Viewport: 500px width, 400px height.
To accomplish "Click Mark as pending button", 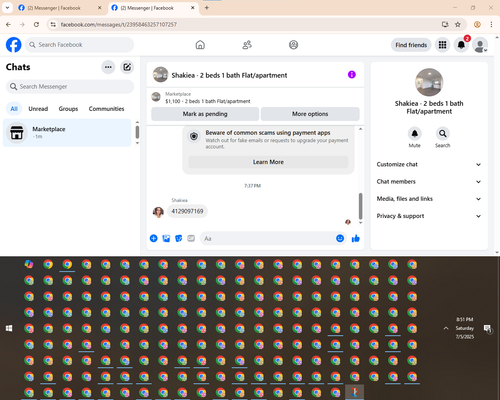I will (205, 114).
